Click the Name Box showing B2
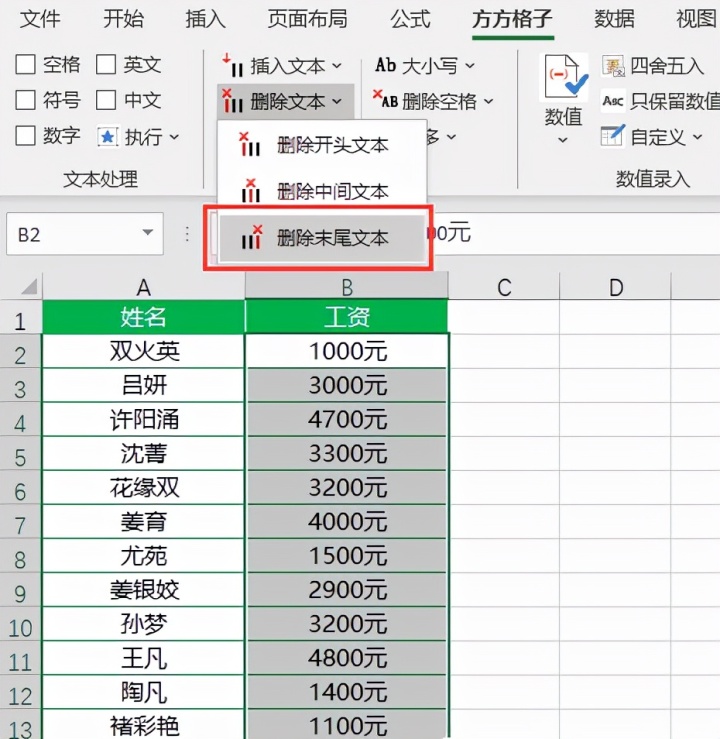This screenshot has width=720, height=739. coord(85,234)
